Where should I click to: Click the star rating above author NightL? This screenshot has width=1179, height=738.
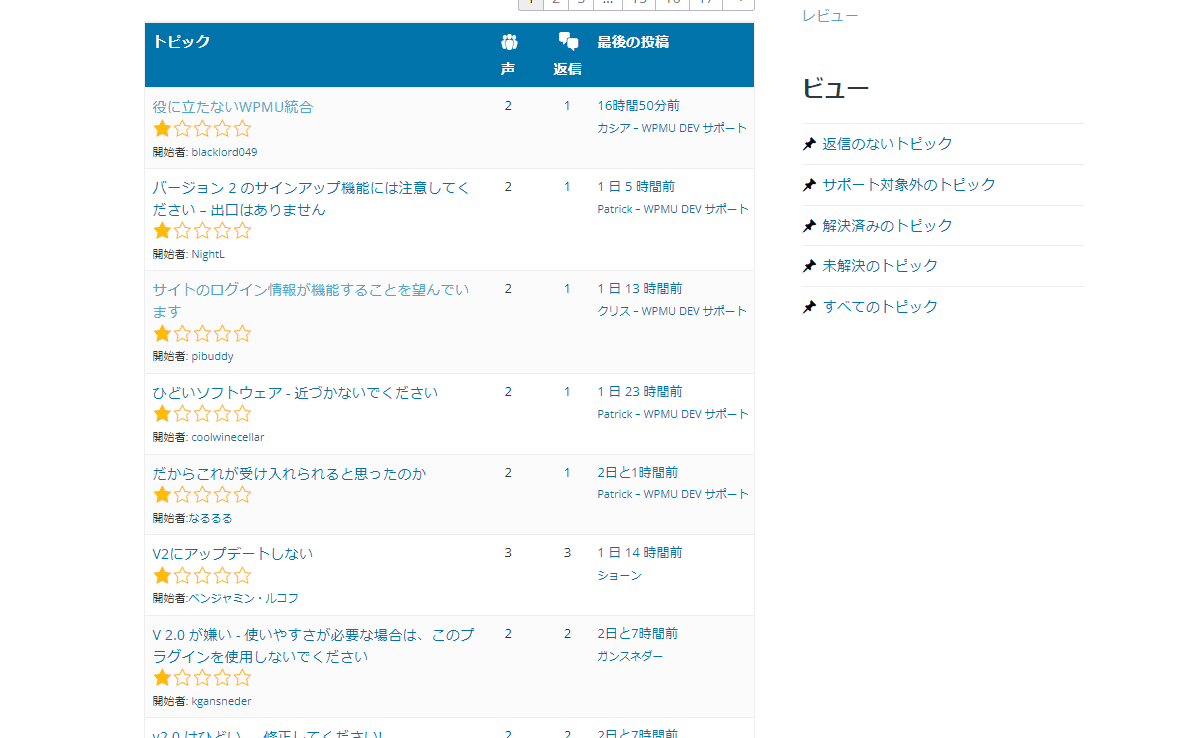click(x=202, y=231)
